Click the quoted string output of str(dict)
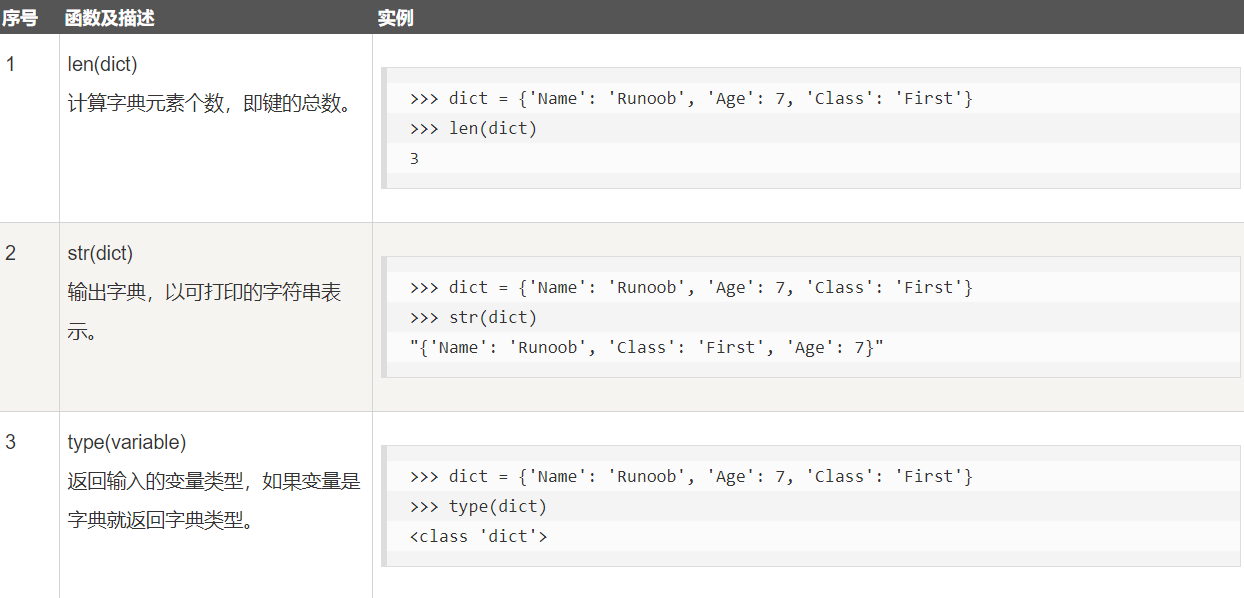Image resolution: width=1244 pixels, height=598 pixels. point(647,347)
